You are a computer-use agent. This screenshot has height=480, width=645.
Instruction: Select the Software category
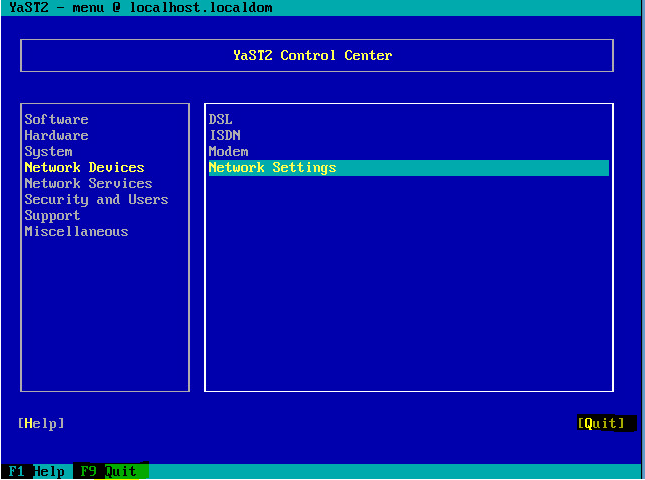pyautogui.click(x=56, y=120)
